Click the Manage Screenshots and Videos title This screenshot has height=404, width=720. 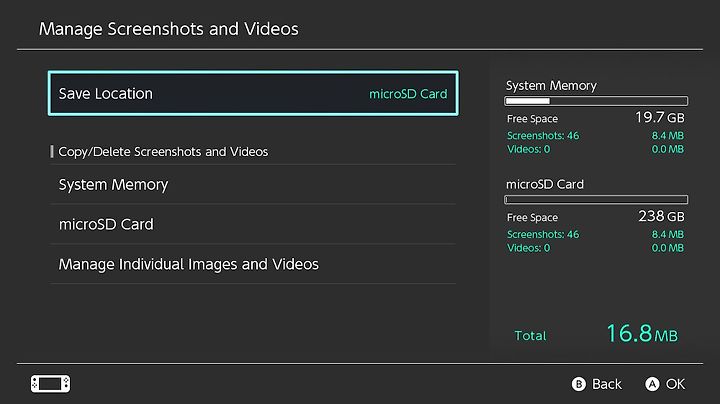(x=169, y=29)
